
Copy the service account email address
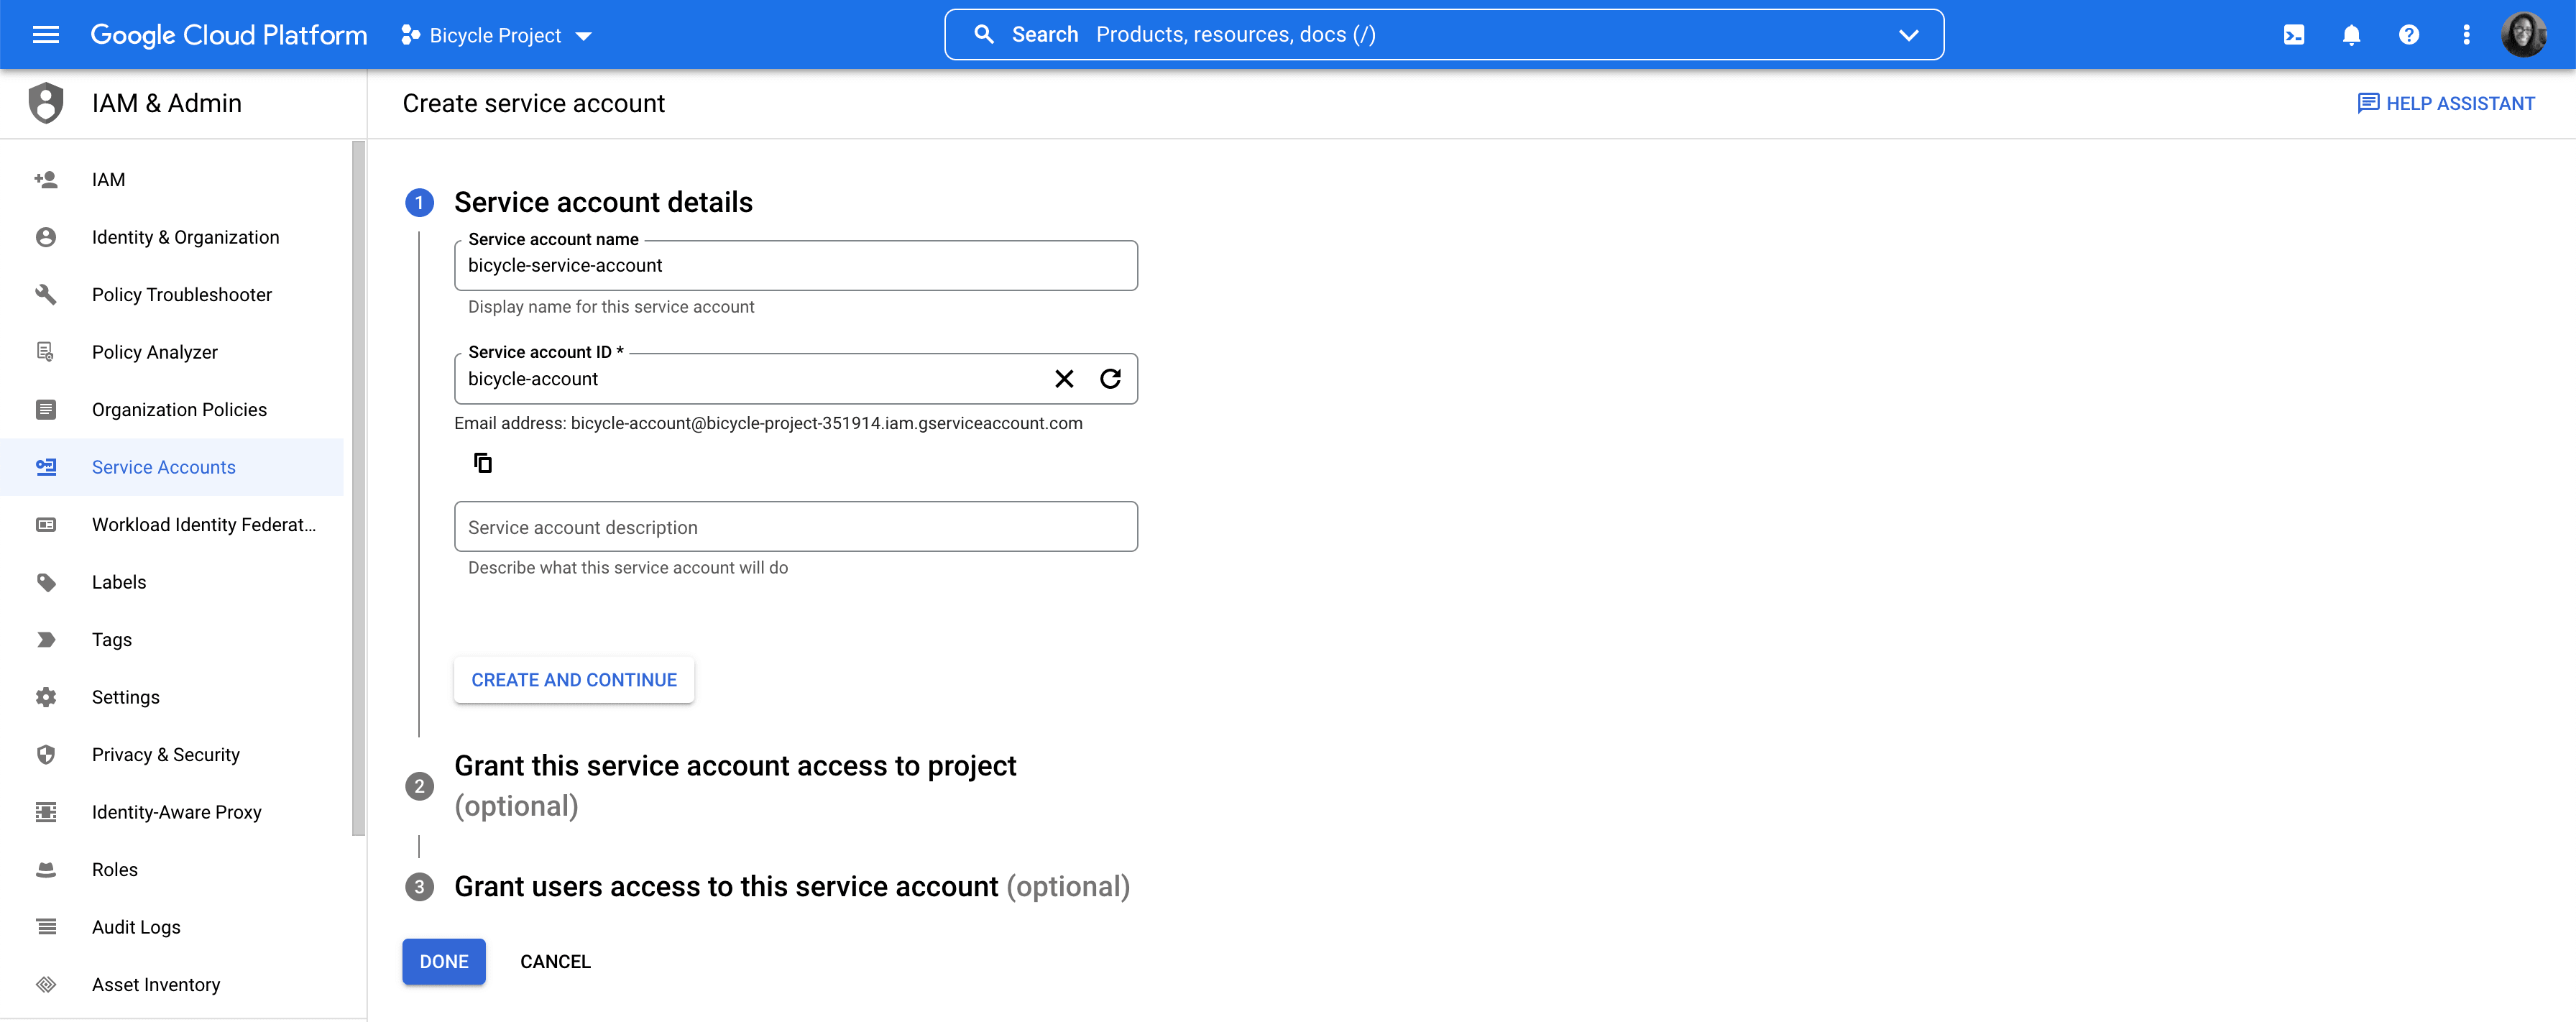coord(483,463)
